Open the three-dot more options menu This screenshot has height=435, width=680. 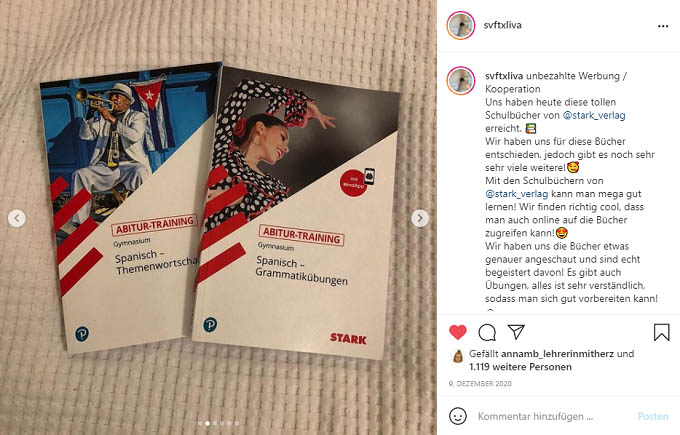(x=663, y=26)
